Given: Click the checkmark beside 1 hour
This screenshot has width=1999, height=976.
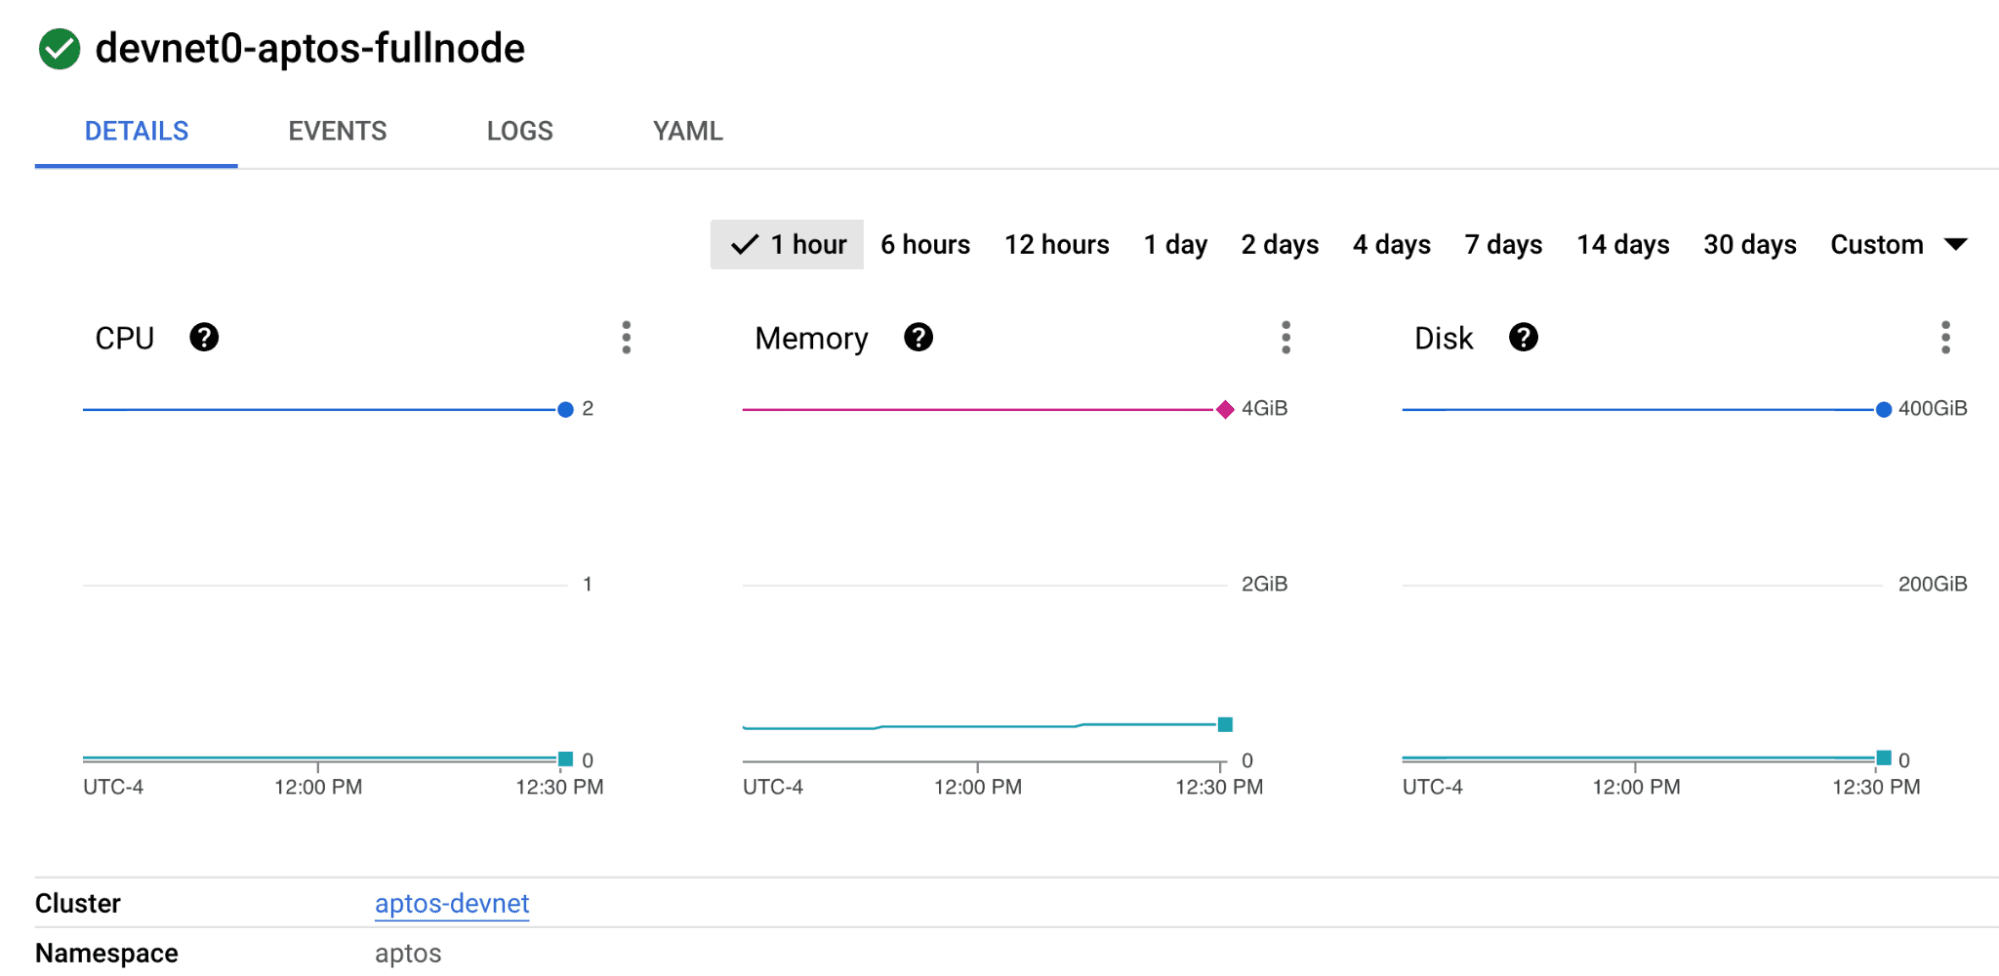Looking at the screenshot, I should click(744, 243).
